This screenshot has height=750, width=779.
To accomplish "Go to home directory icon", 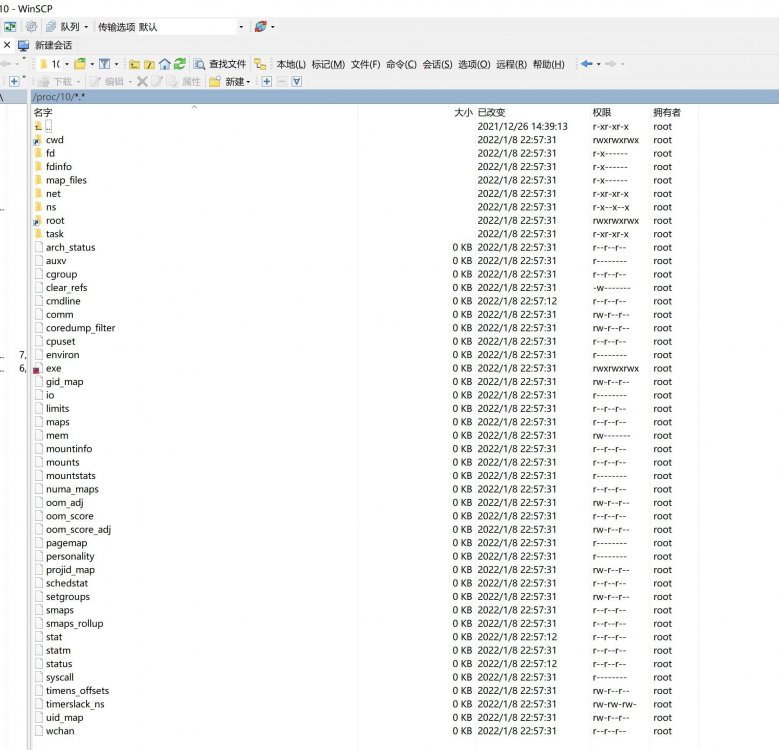I will [x=165, y=64].
